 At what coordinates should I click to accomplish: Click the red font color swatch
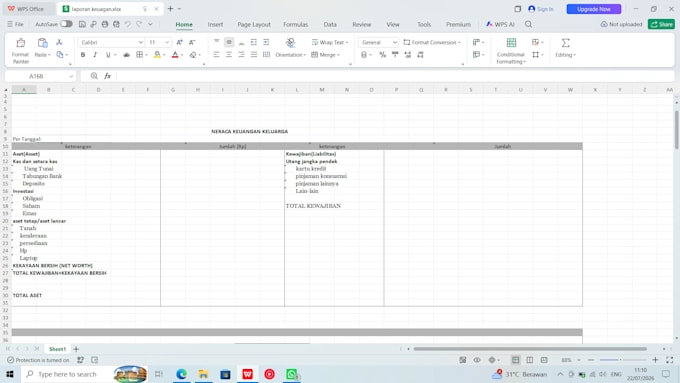[175, 55]
